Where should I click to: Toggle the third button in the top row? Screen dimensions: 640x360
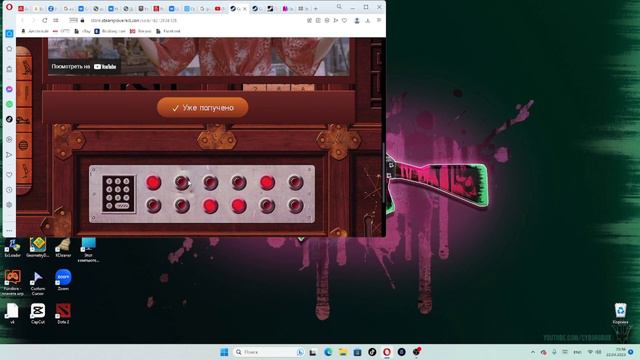[210, 182]
